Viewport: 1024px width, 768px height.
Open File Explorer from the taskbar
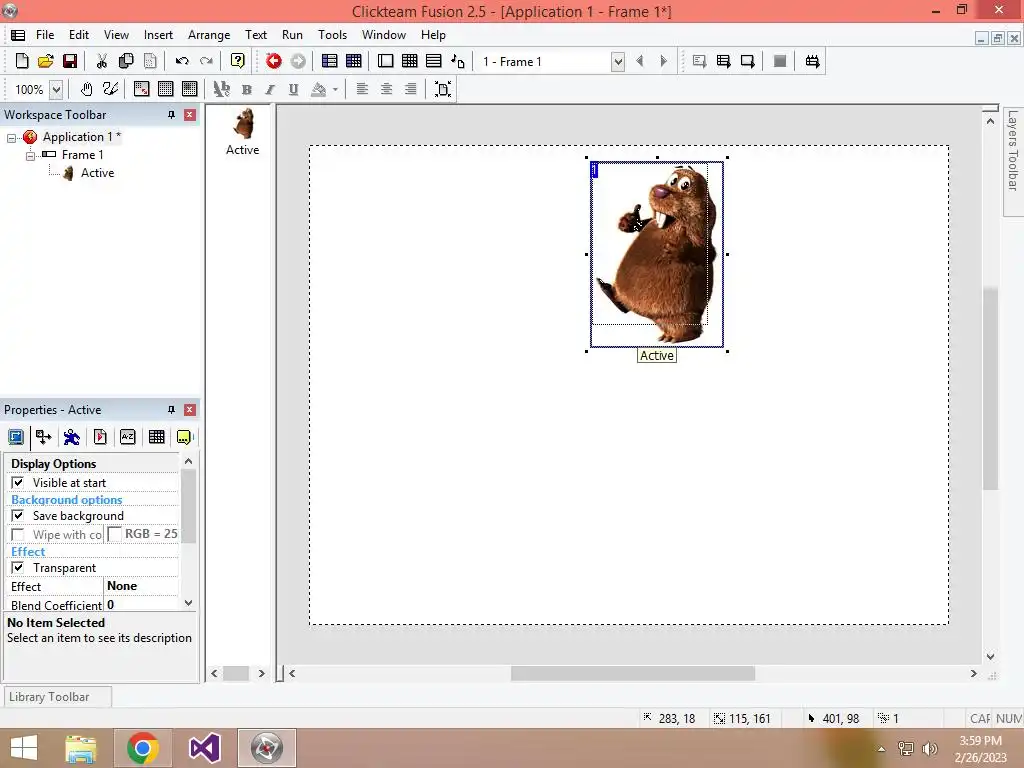click(x=81, y=748)
